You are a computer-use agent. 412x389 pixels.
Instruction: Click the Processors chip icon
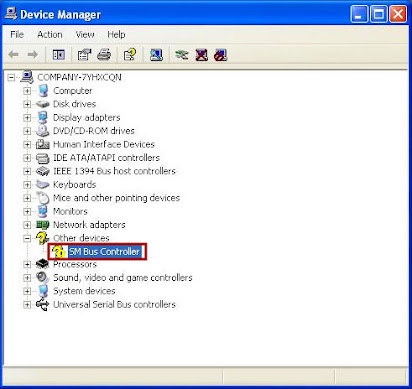(43, 264)
